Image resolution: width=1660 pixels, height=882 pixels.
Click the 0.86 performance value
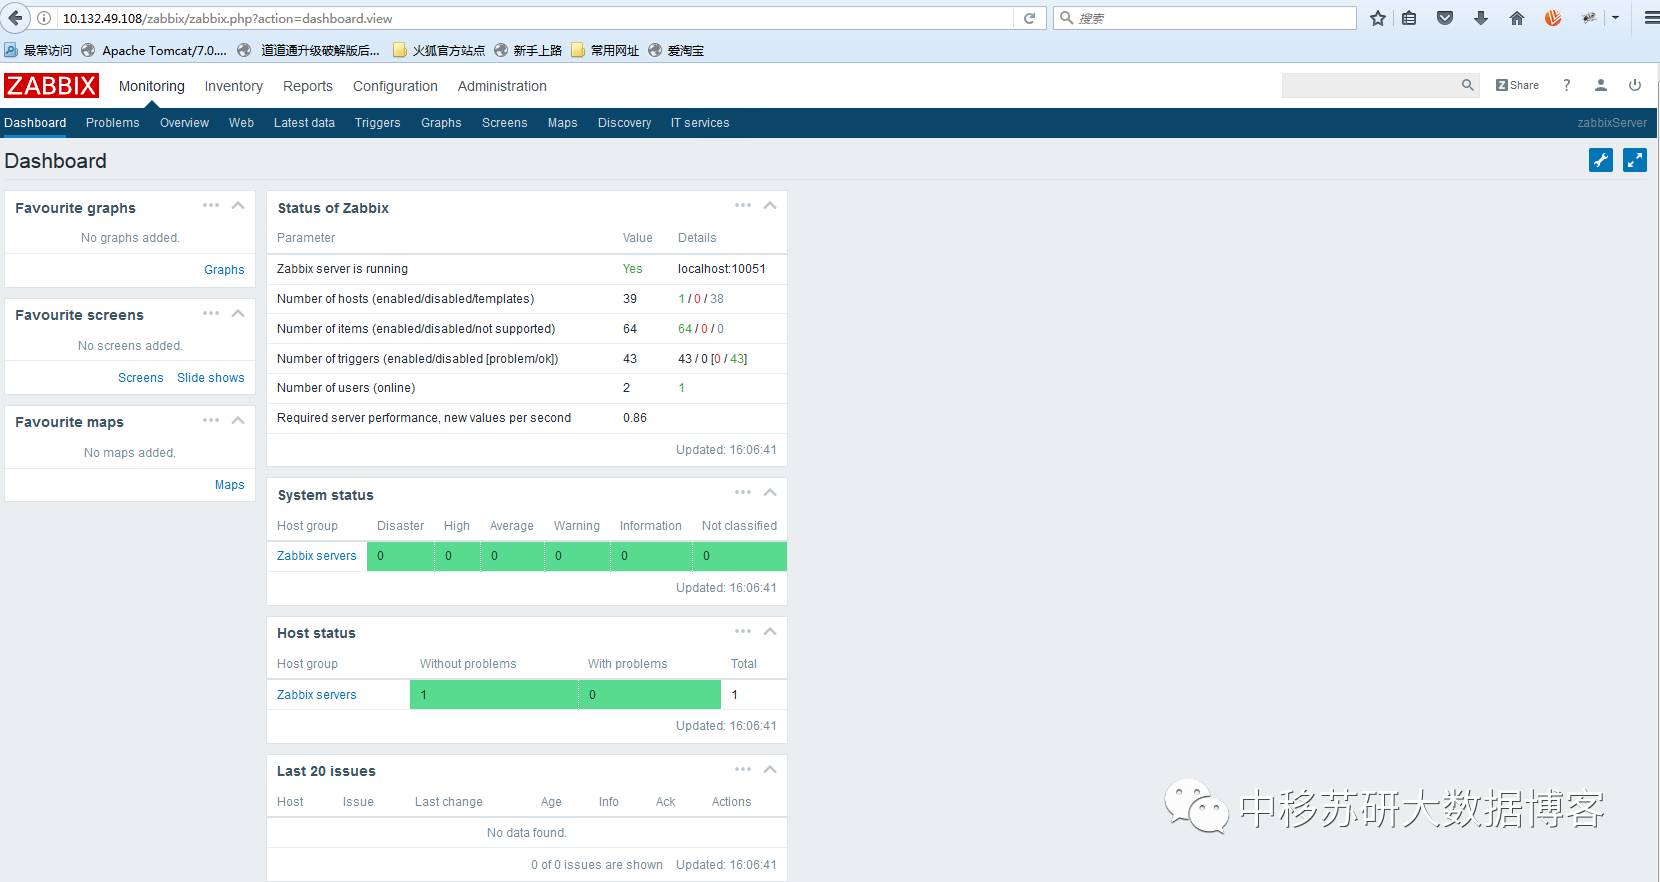[635, 418]
